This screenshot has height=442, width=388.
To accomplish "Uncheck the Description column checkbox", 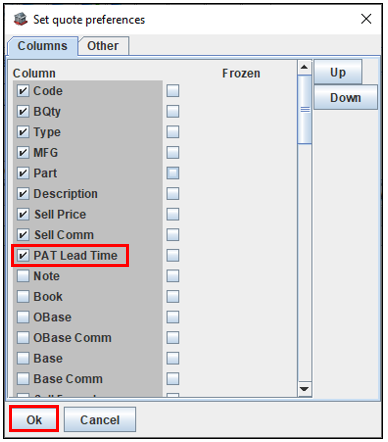I will click(x=23, y=194).
